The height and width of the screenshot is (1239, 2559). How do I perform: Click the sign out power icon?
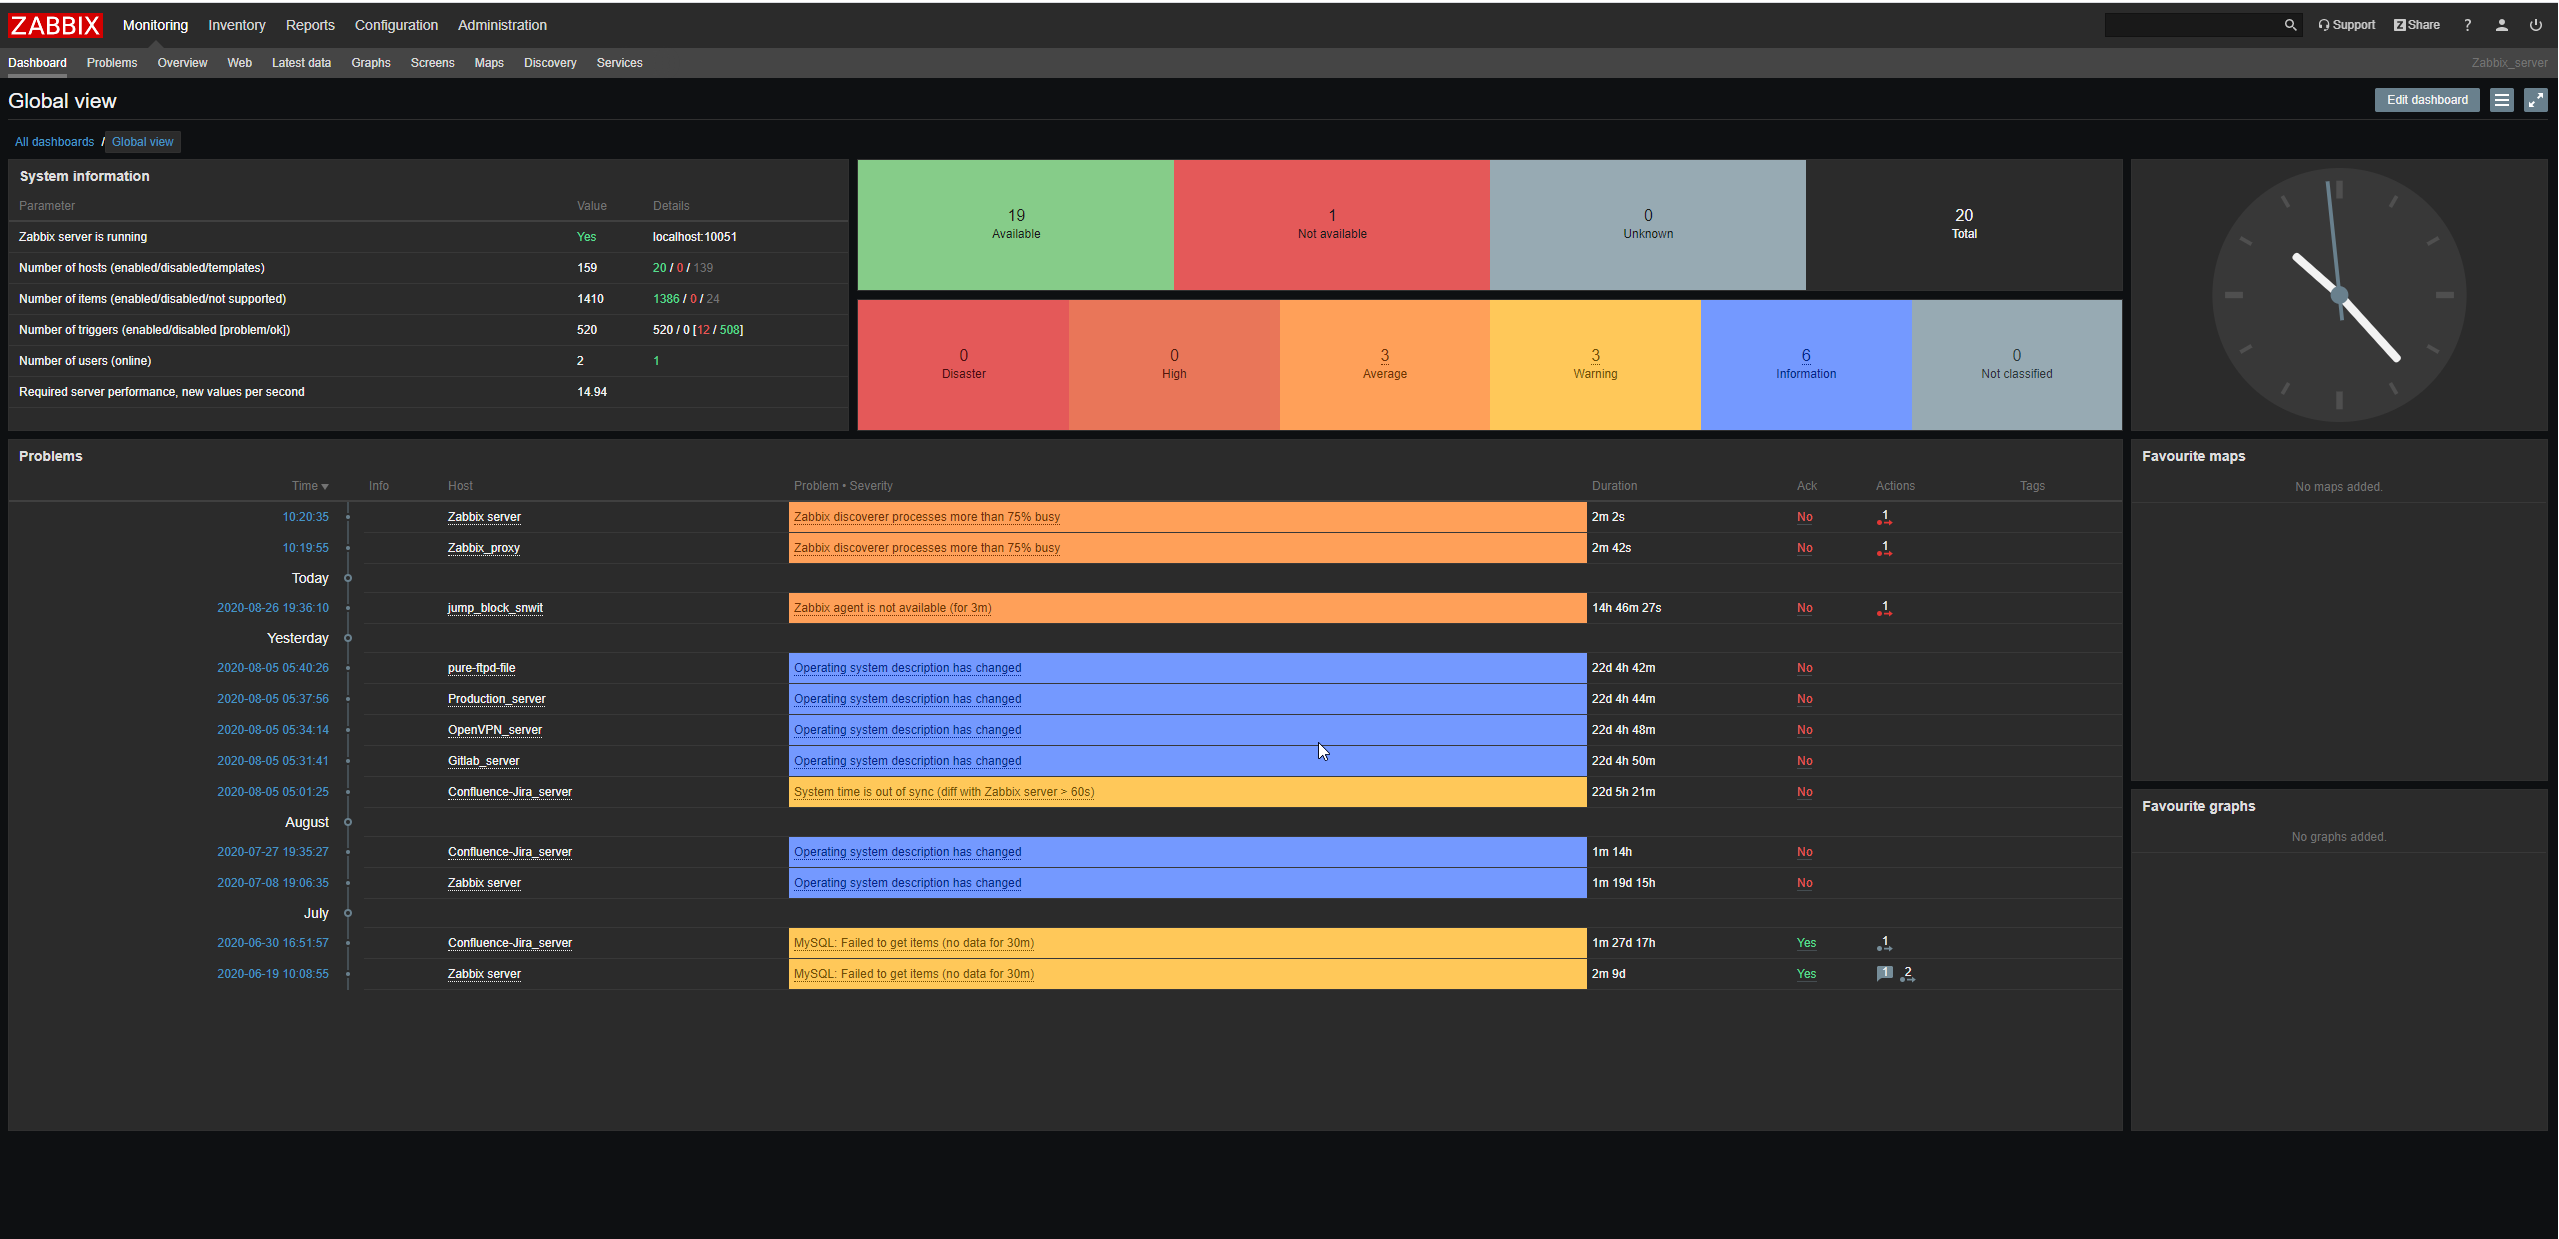(2535, 25)
